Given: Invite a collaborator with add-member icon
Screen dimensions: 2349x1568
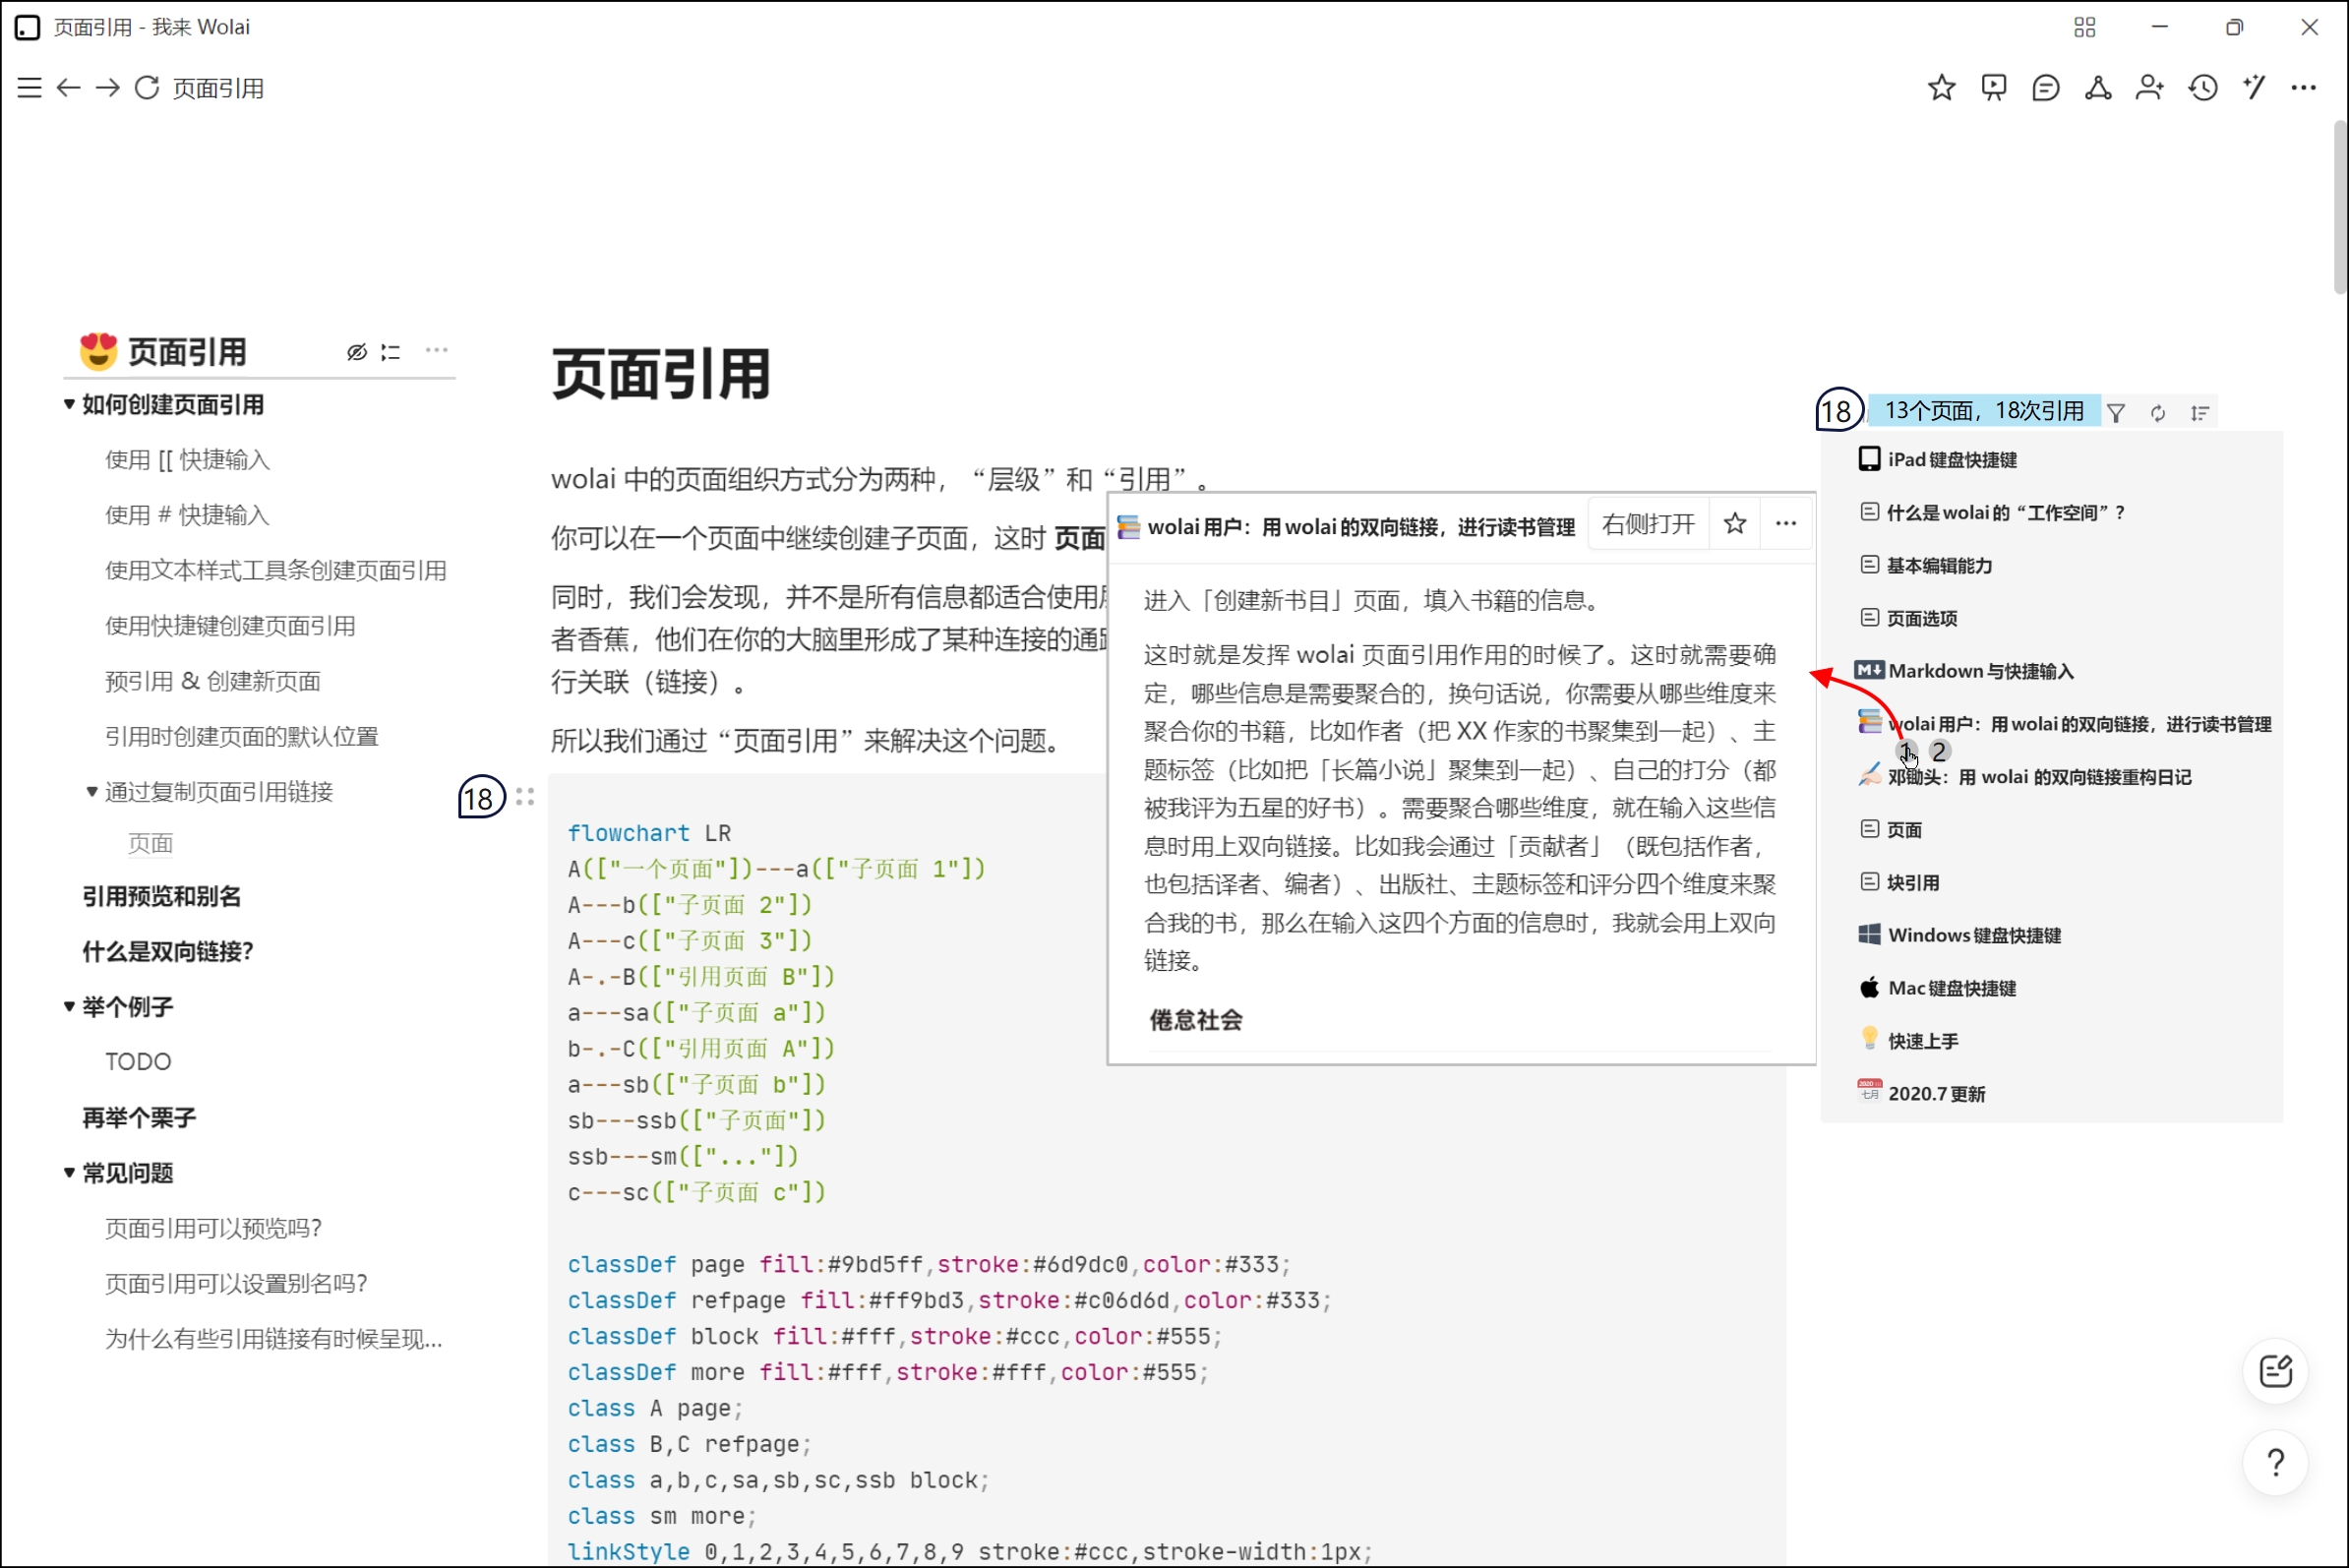Looking at the screenshot, I should 2150,88.
